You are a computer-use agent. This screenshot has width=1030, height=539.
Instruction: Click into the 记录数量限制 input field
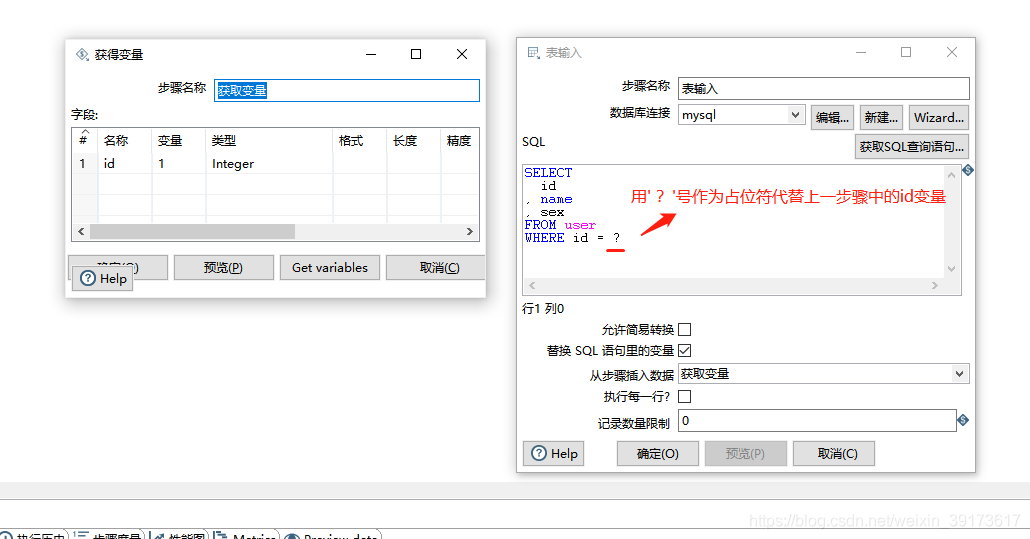(x=817, y=421)
